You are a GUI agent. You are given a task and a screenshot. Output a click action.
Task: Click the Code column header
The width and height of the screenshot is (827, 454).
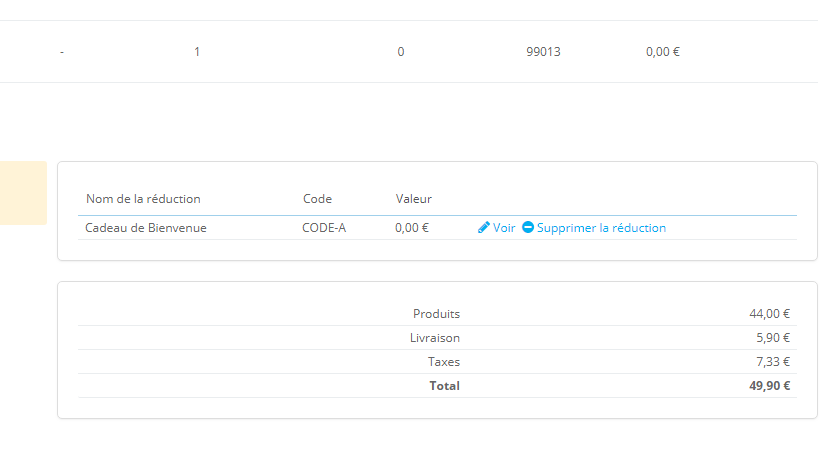click(317, 199)
